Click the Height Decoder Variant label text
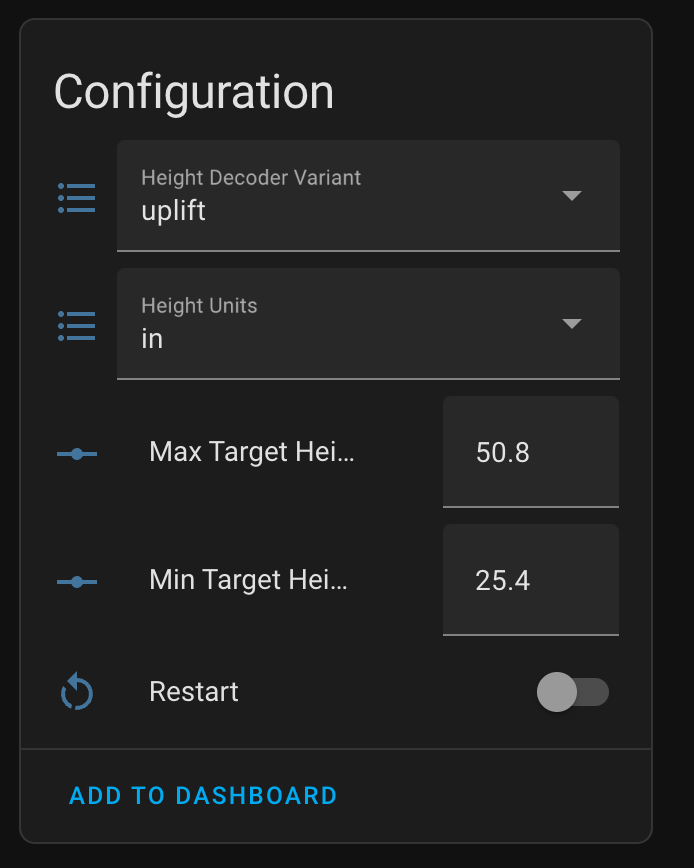Screen dimensions: 694x868 pos(251,178)
